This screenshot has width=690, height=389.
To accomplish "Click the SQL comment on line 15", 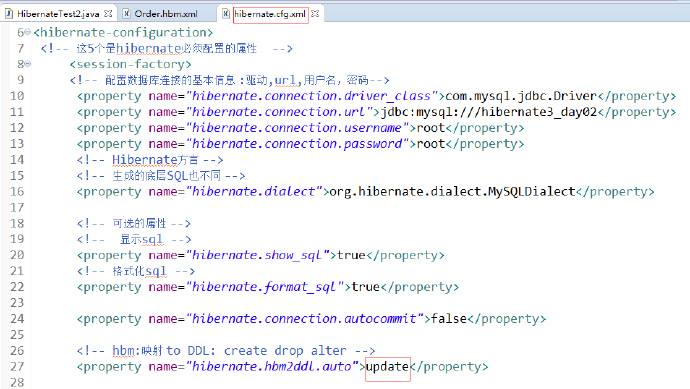I will 161,176.
